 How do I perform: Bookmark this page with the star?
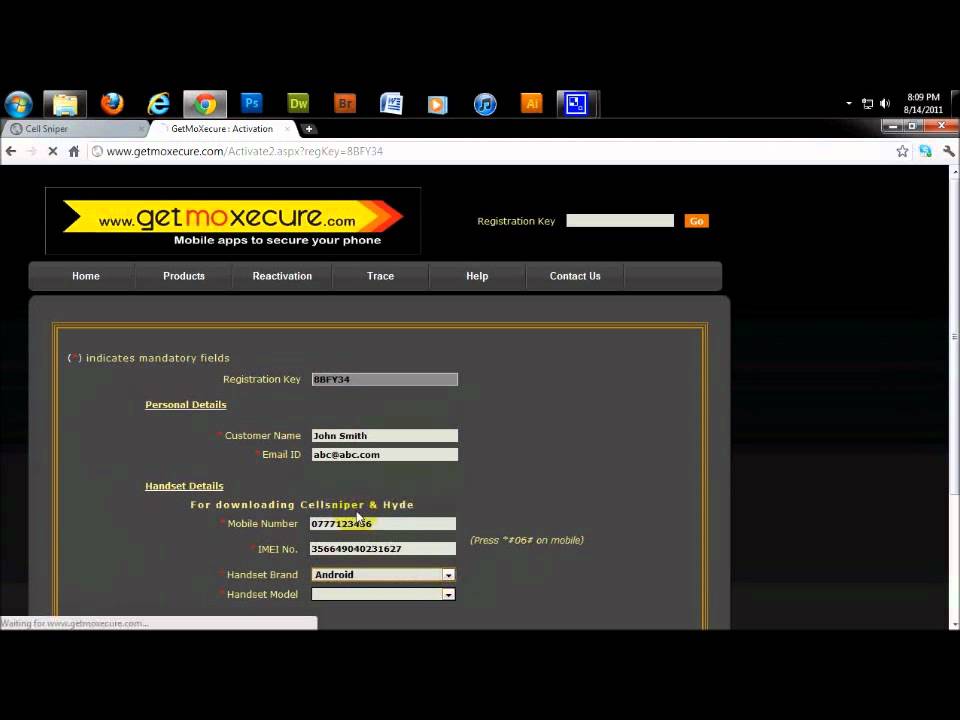click(902, 151)
